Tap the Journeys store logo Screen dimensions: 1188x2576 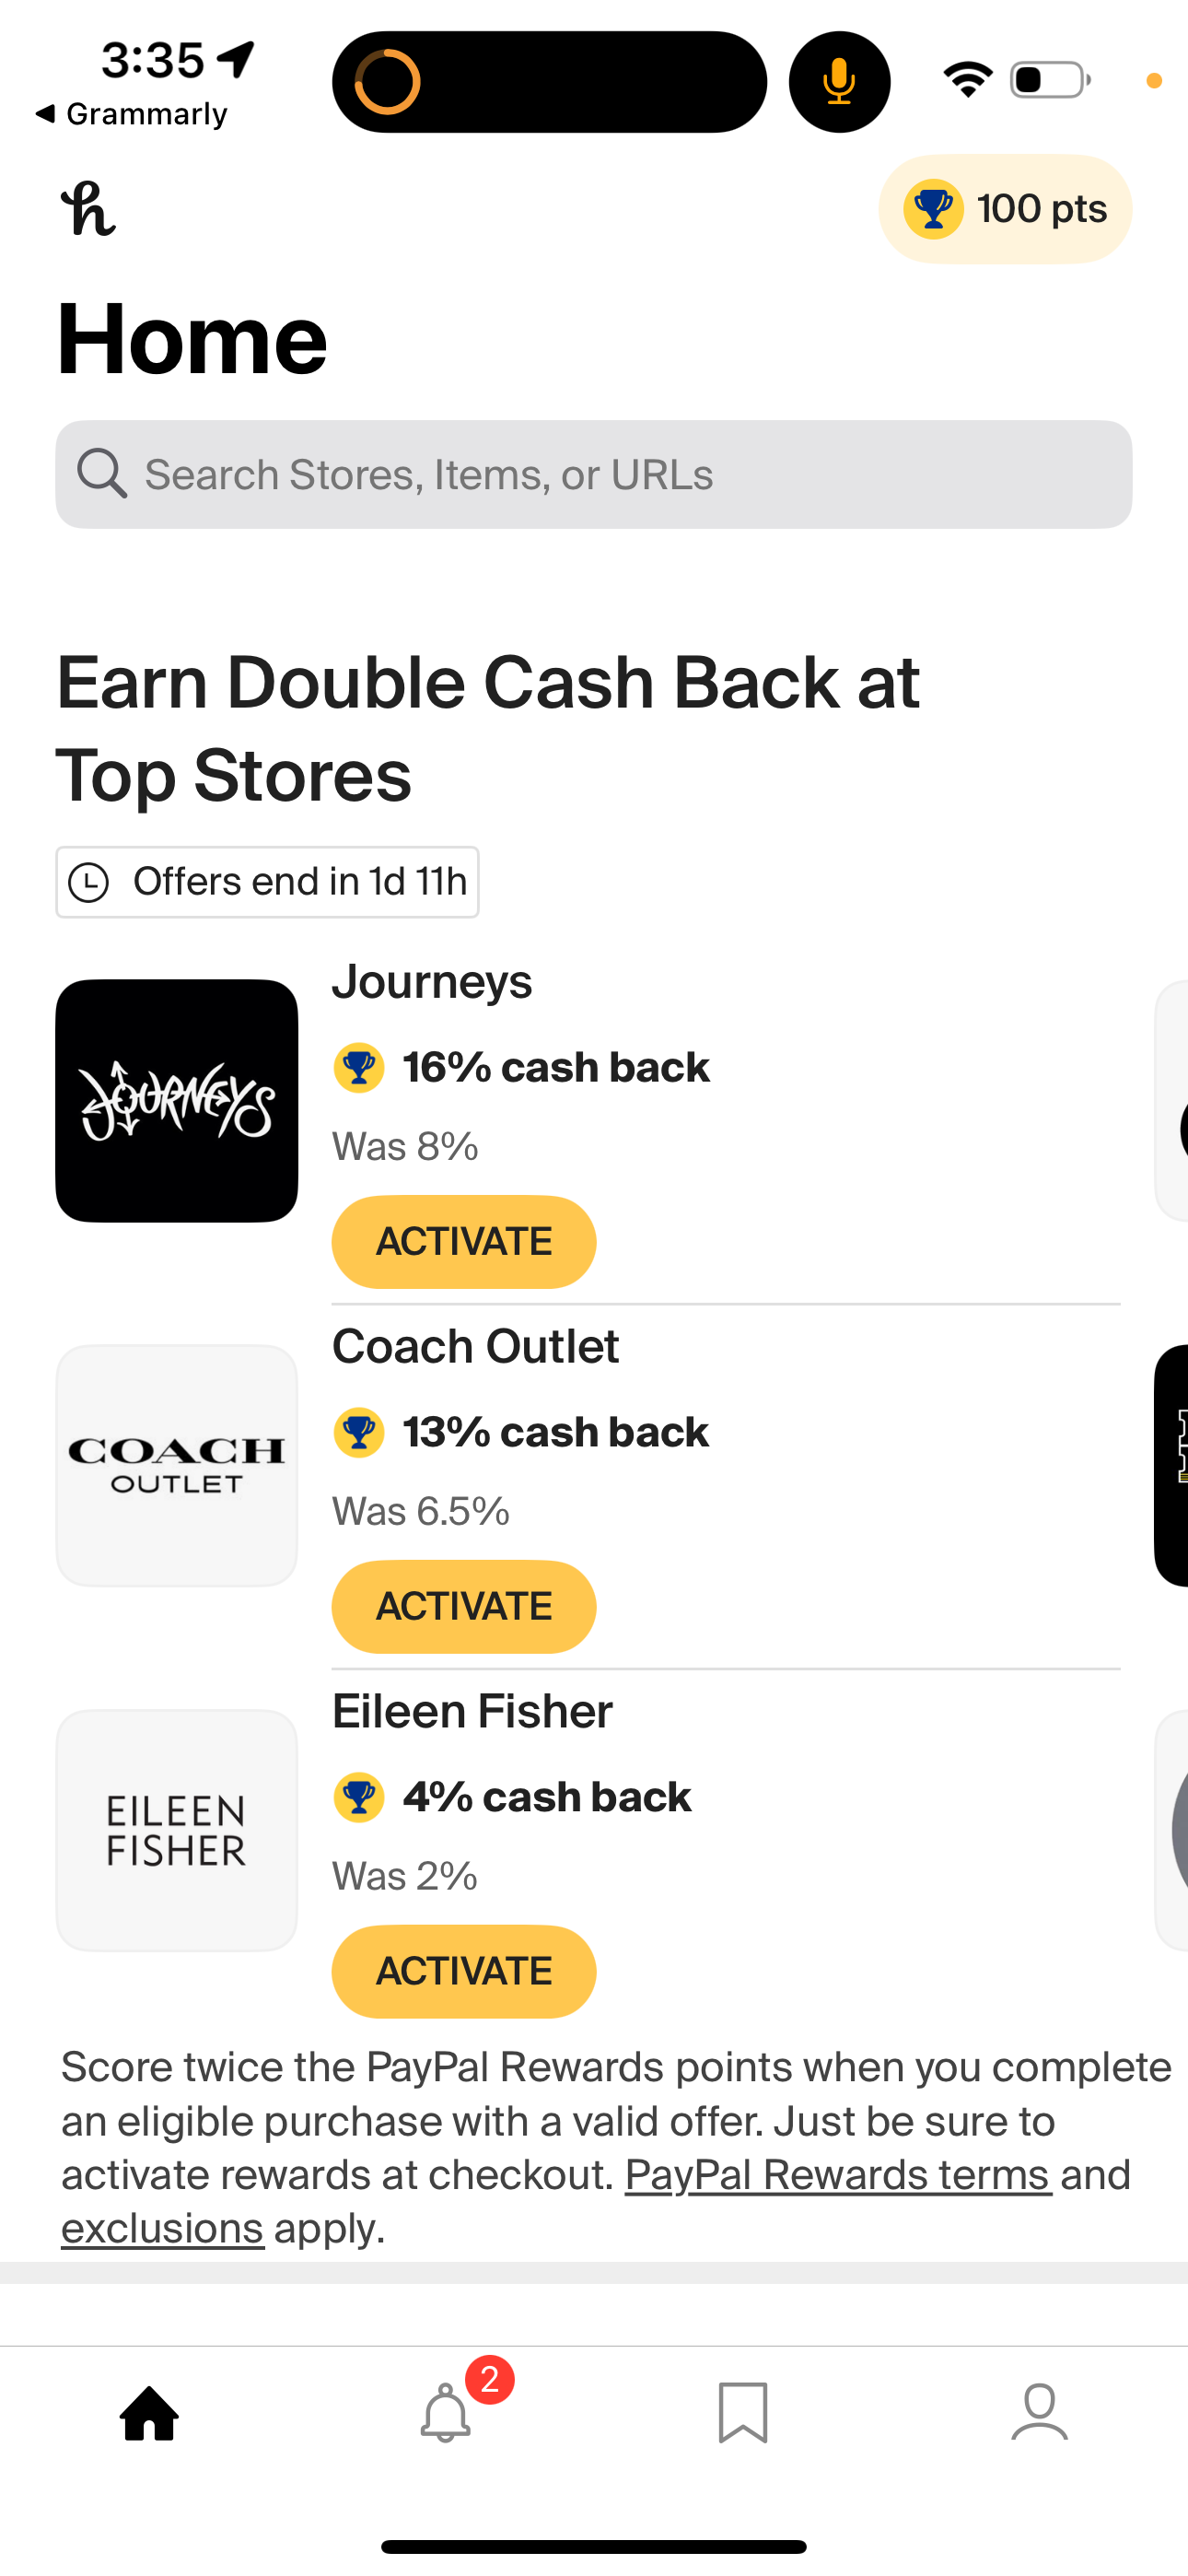pos(177,1100)
